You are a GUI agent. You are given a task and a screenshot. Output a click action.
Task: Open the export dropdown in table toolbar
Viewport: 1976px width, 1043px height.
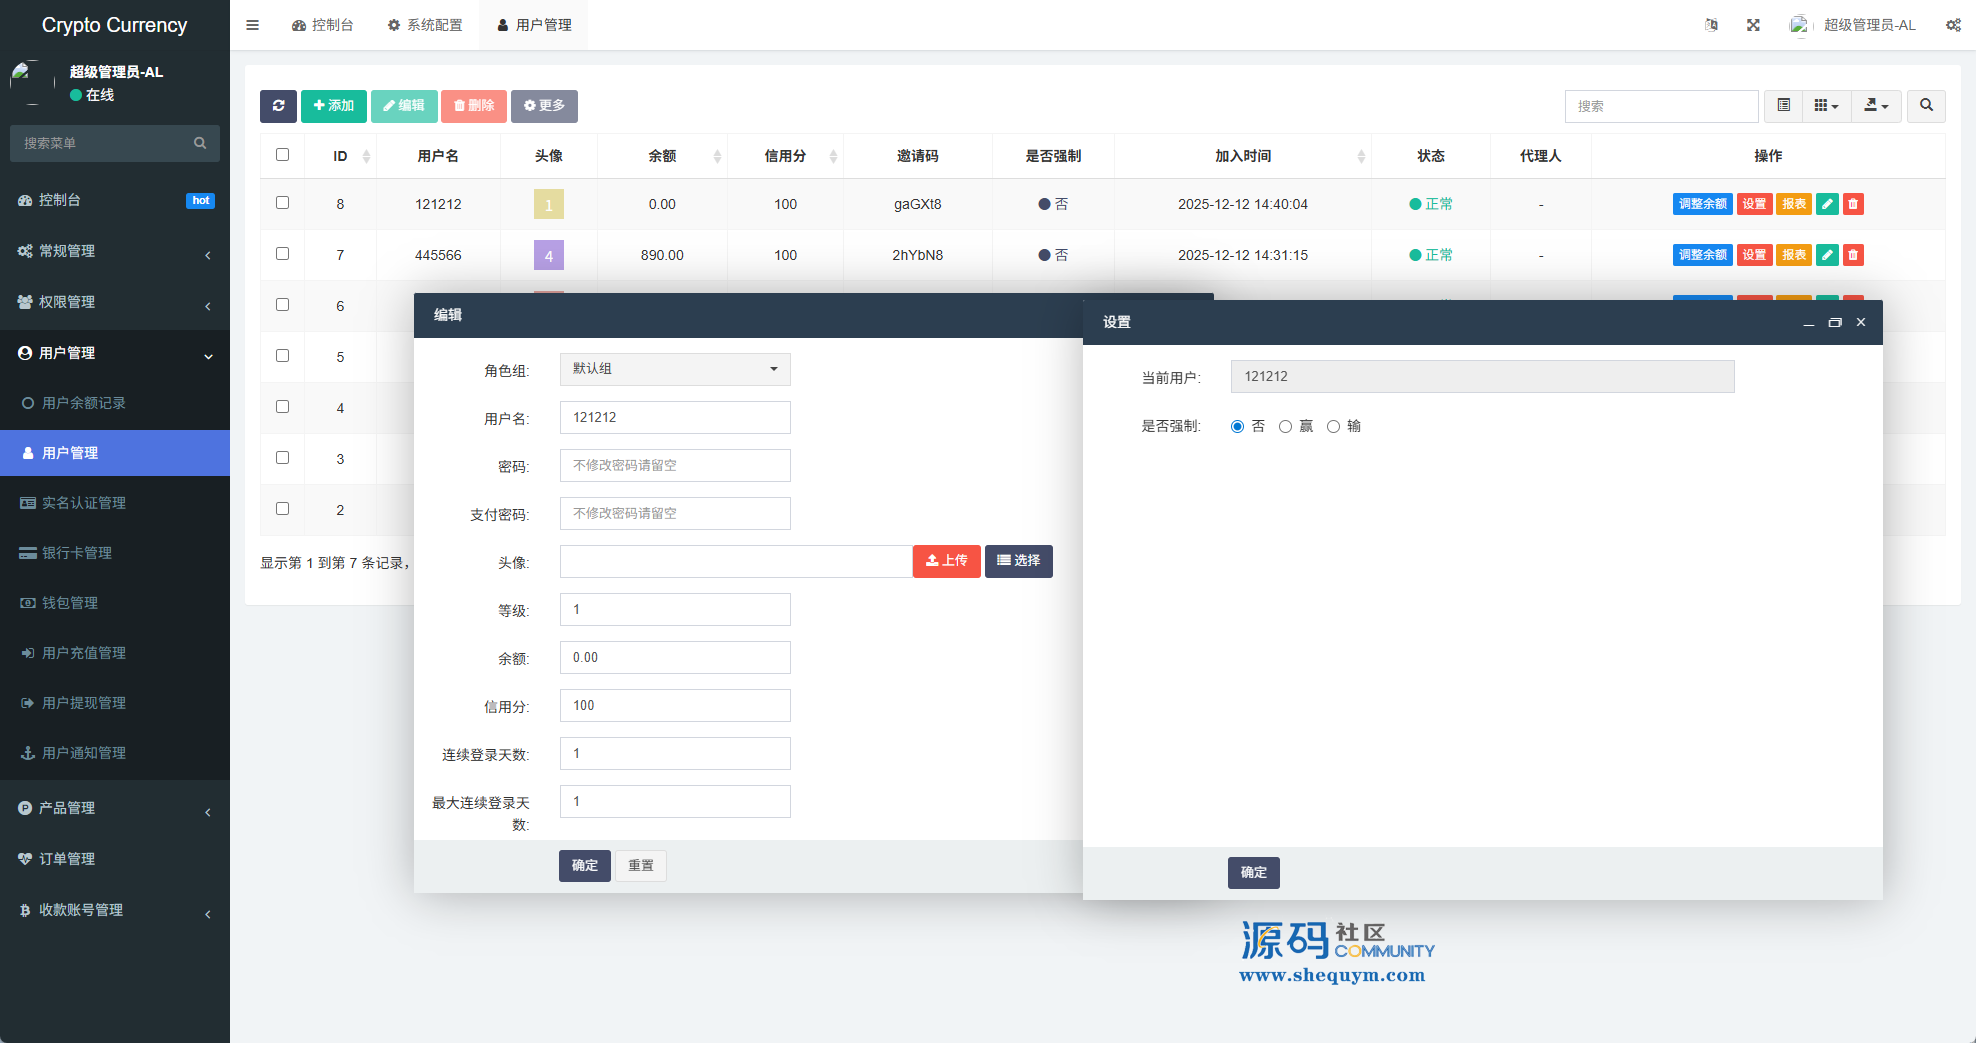[1876, 106]
